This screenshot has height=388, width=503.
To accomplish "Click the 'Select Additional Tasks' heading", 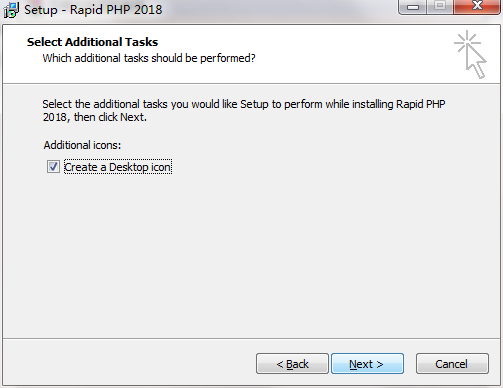I will 92,42.
